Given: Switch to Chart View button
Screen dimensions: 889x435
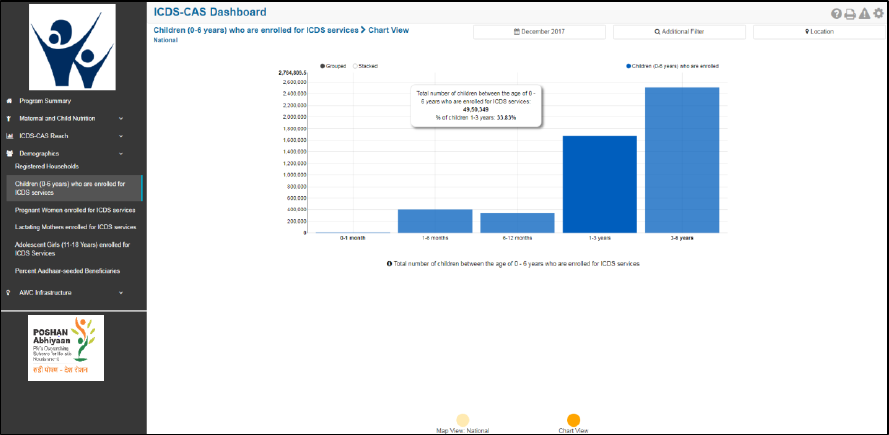Looking at the screenshot, I should pyautogui.click(x=573, y=420).
